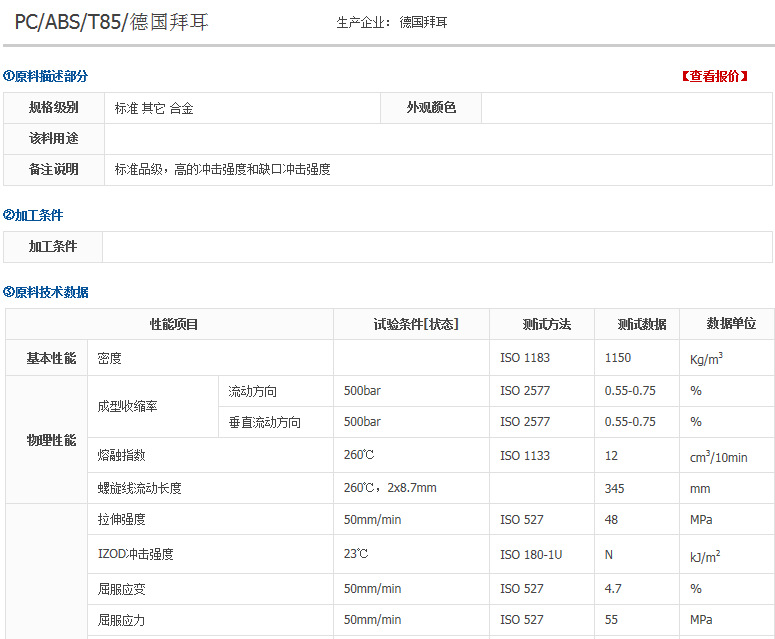The image size is (775, 639).
Task: Select the 熔融指数 property cell
Action: 122,456
